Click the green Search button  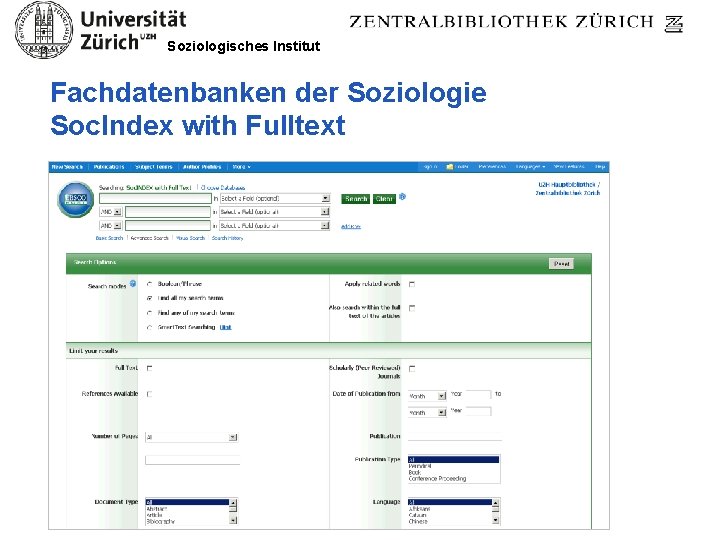pyautogui.click(x=355, y=199)
